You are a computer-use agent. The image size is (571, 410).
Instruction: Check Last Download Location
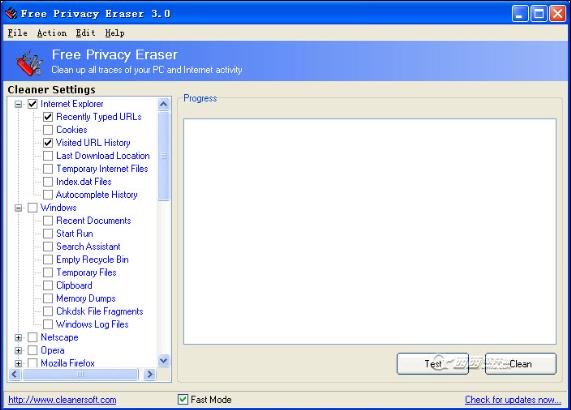click(48, 156)
